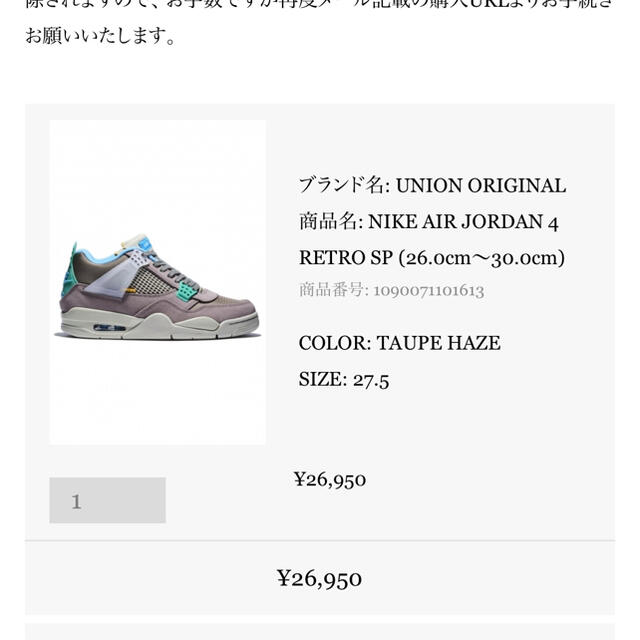Click the RETRO SP (26.0cm～30.0cm) line

[x=432, y=258]
